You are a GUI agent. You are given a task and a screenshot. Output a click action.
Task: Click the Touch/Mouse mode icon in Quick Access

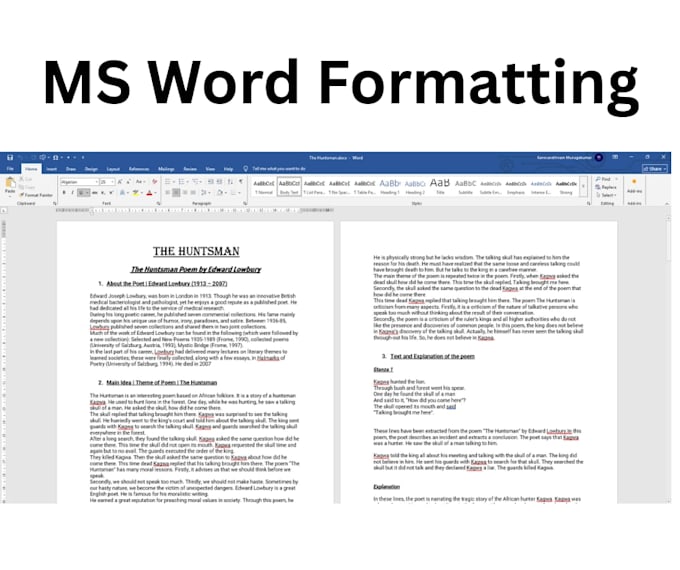[x=42, y=159]
